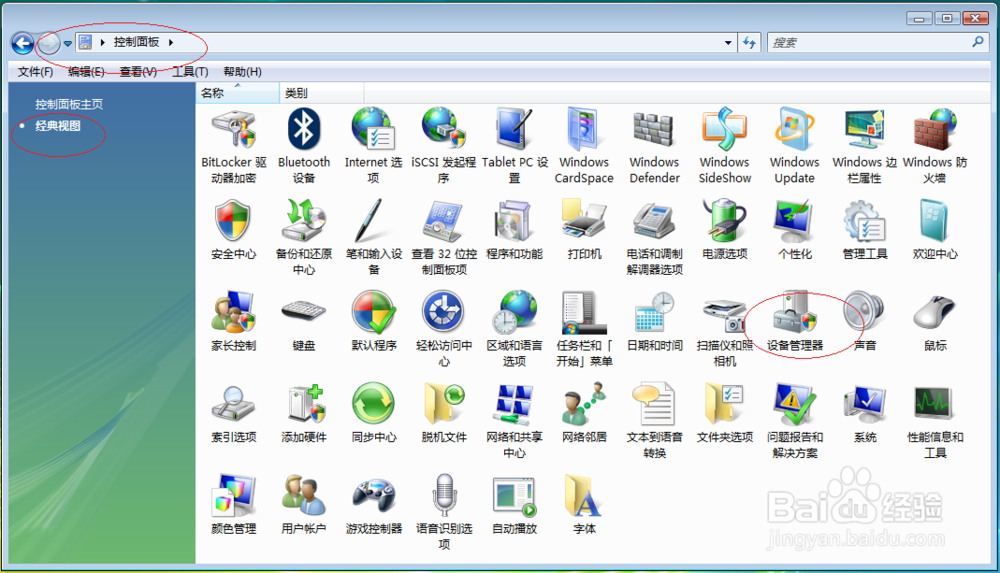
Task: Open 系统 icon
Action: [x=865, y=405]
